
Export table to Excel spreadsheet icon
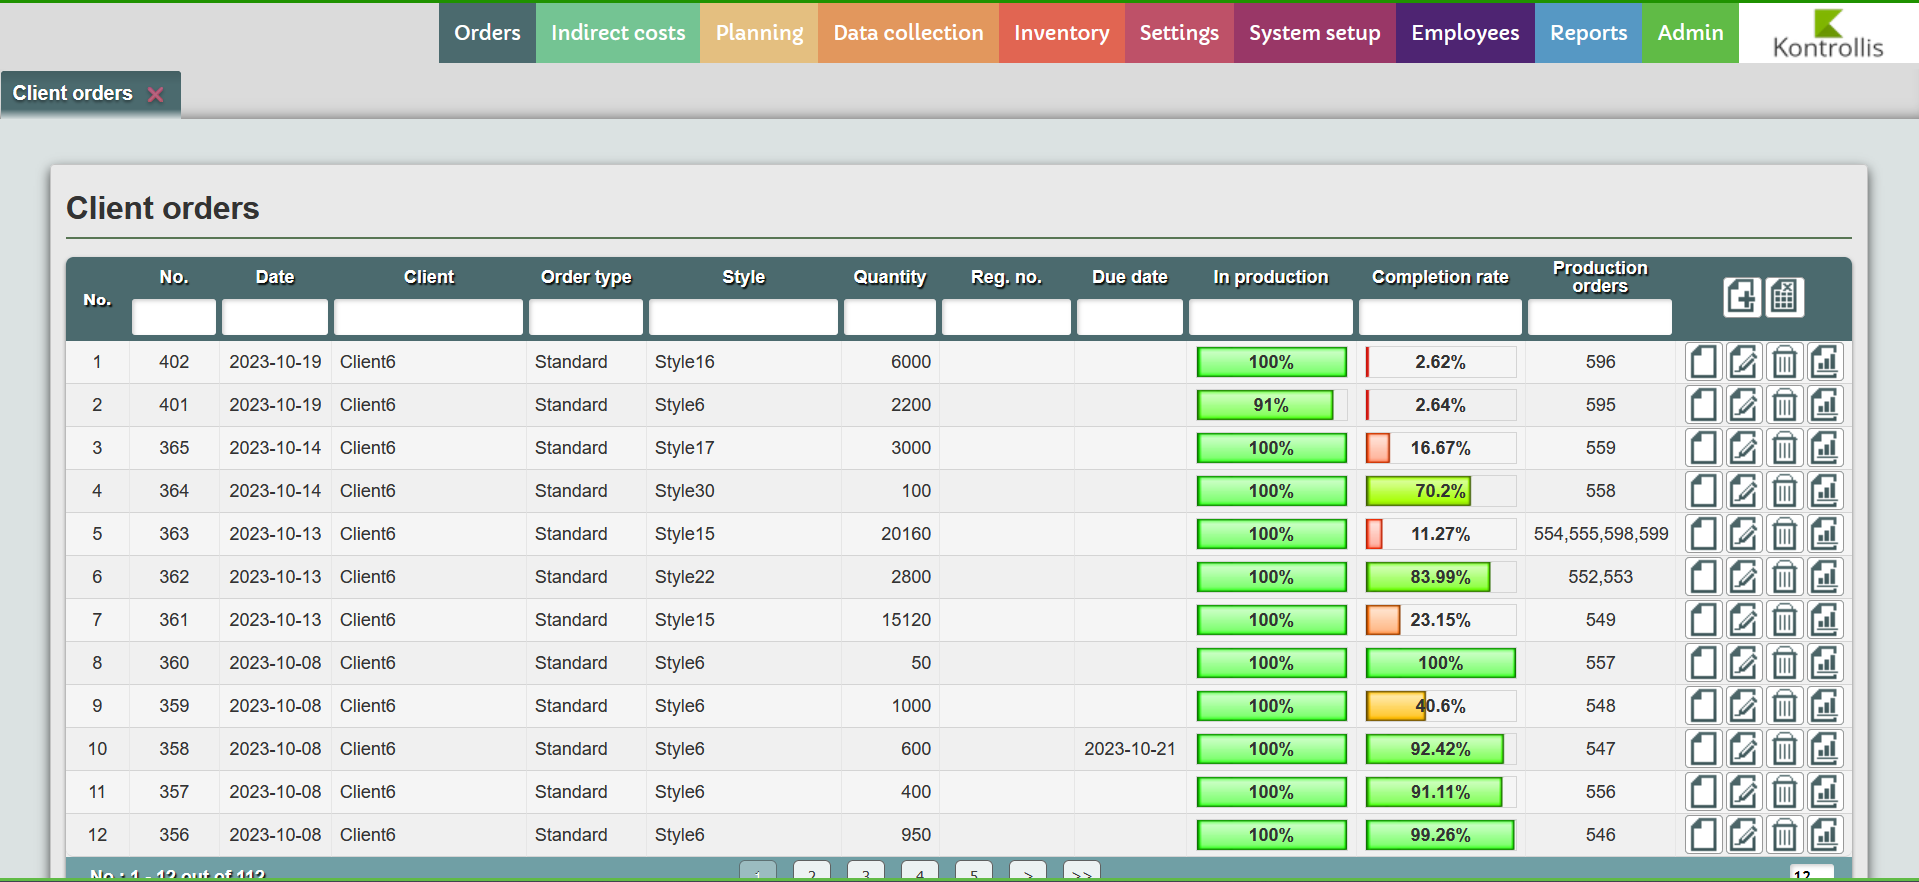click(1785, 297)
